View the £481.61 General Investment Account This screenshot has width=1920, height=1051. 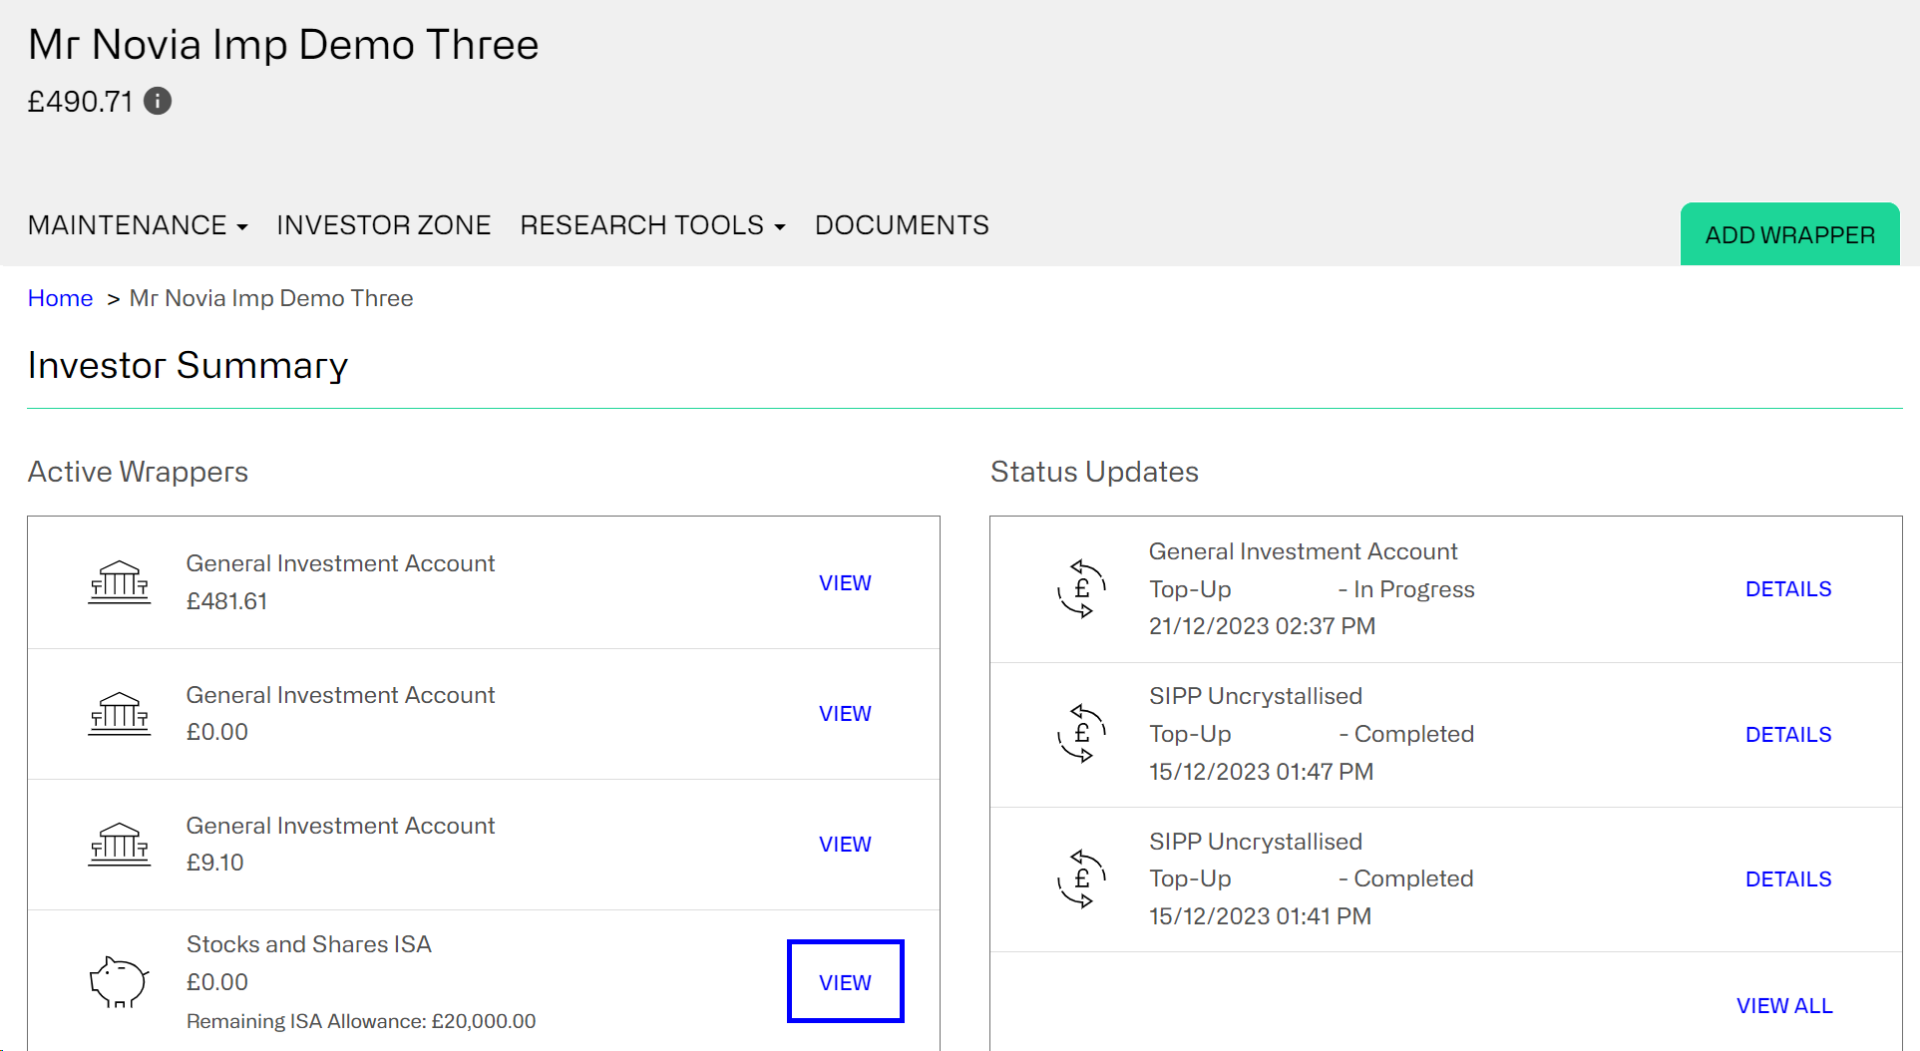(x=845, y=583)
